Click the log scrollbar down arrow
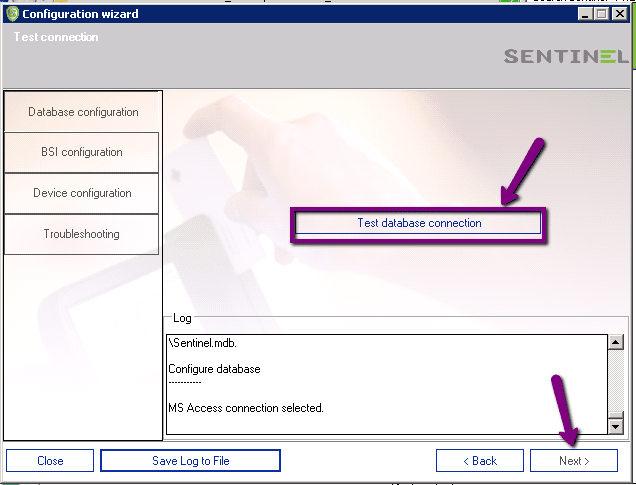 coord(616,426)
